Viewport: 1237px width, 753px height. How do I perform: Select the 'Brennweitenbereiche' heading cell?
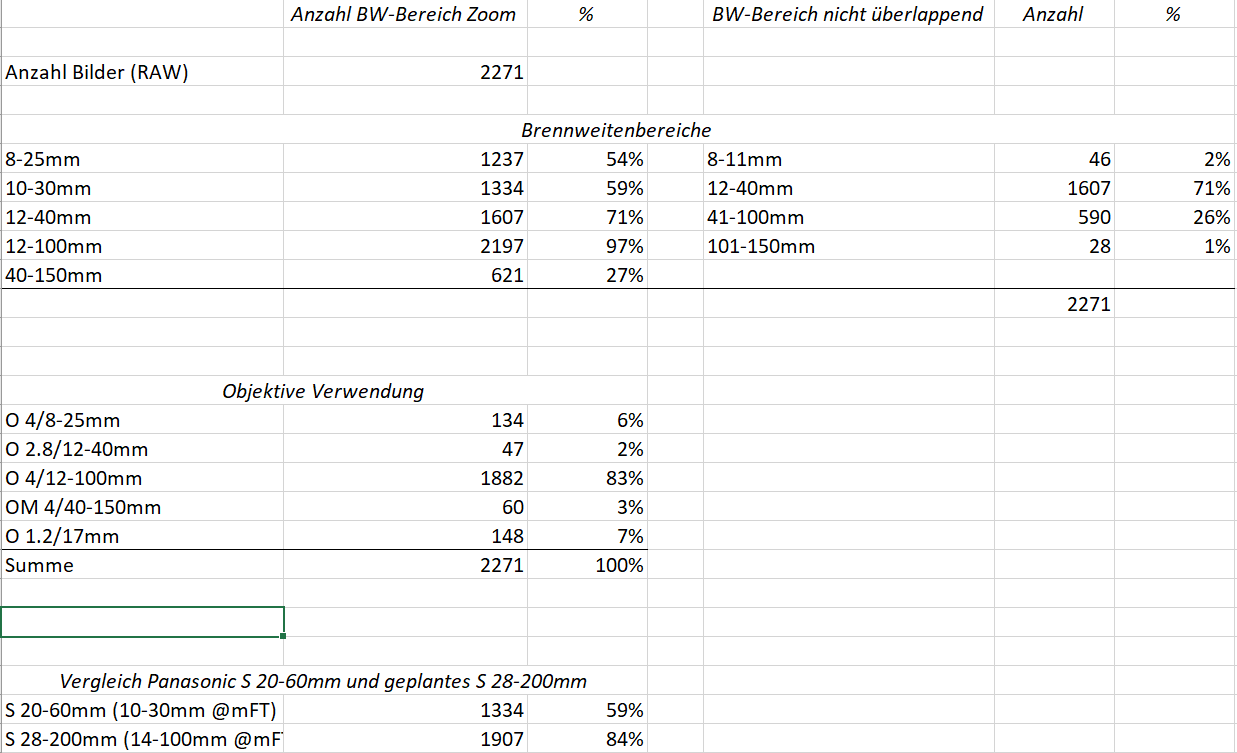(x=615, y=130)
